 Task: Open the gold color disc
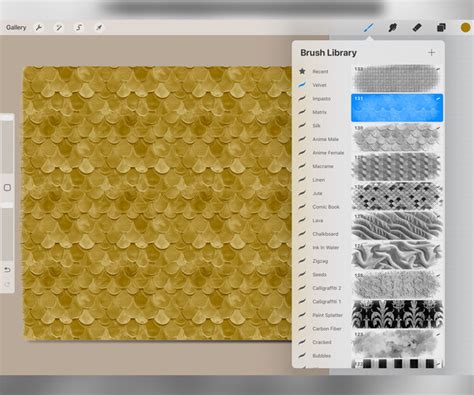[466, 28]
